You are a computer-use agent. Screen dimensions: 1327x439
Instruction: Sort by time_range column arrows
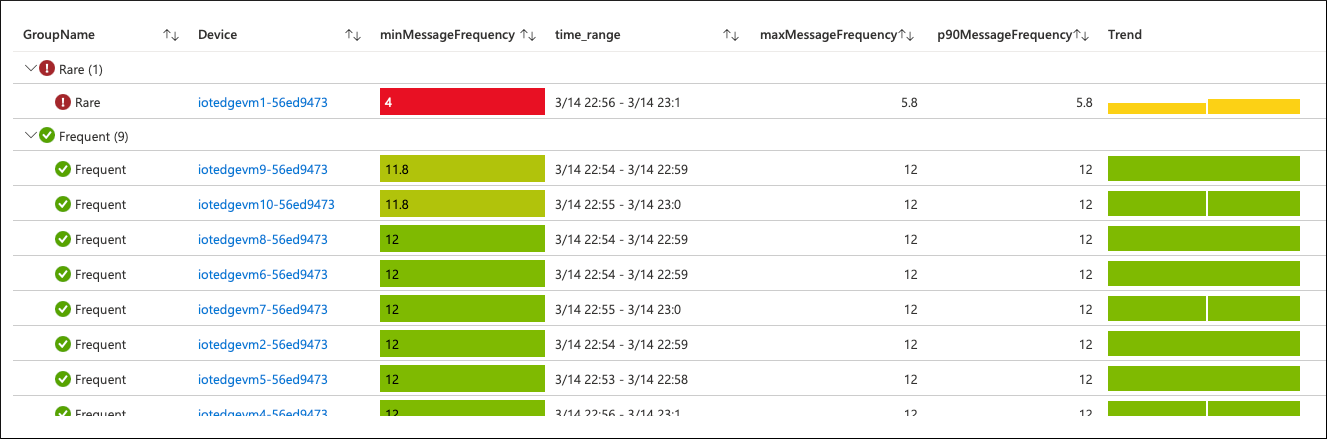[731, 35]
